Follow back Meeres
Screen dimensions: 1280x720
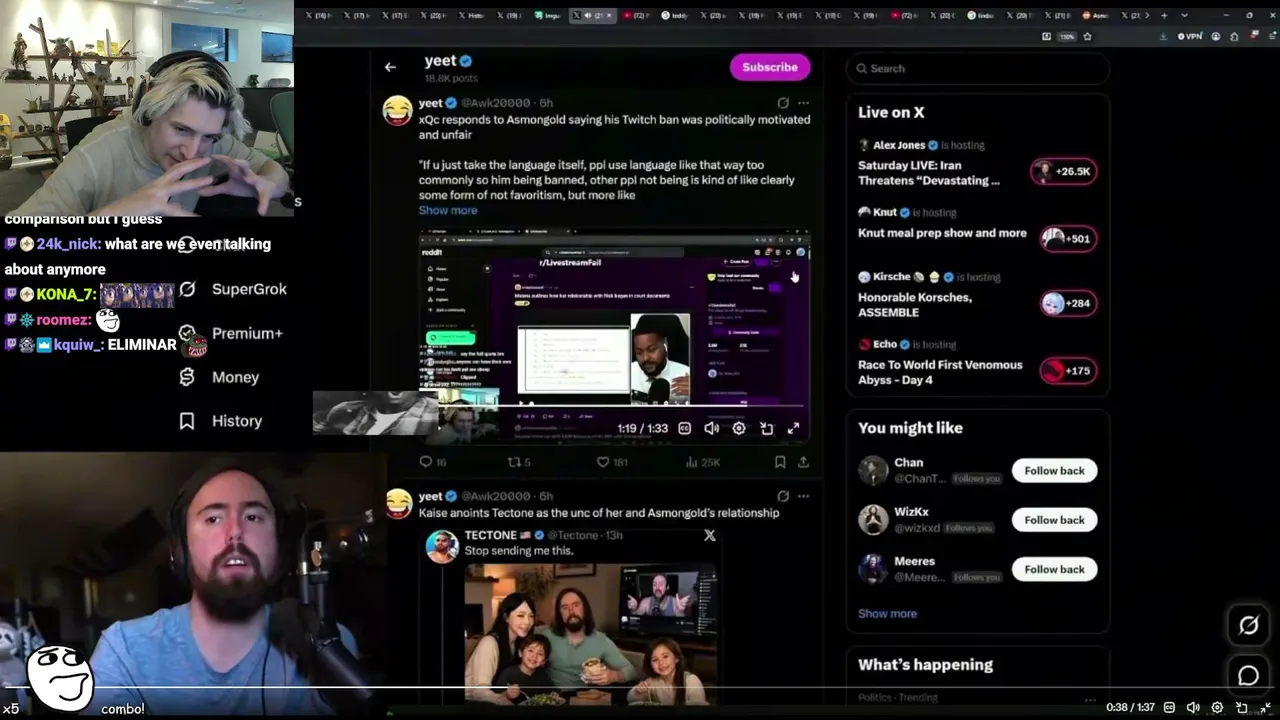coord(1054,569)
